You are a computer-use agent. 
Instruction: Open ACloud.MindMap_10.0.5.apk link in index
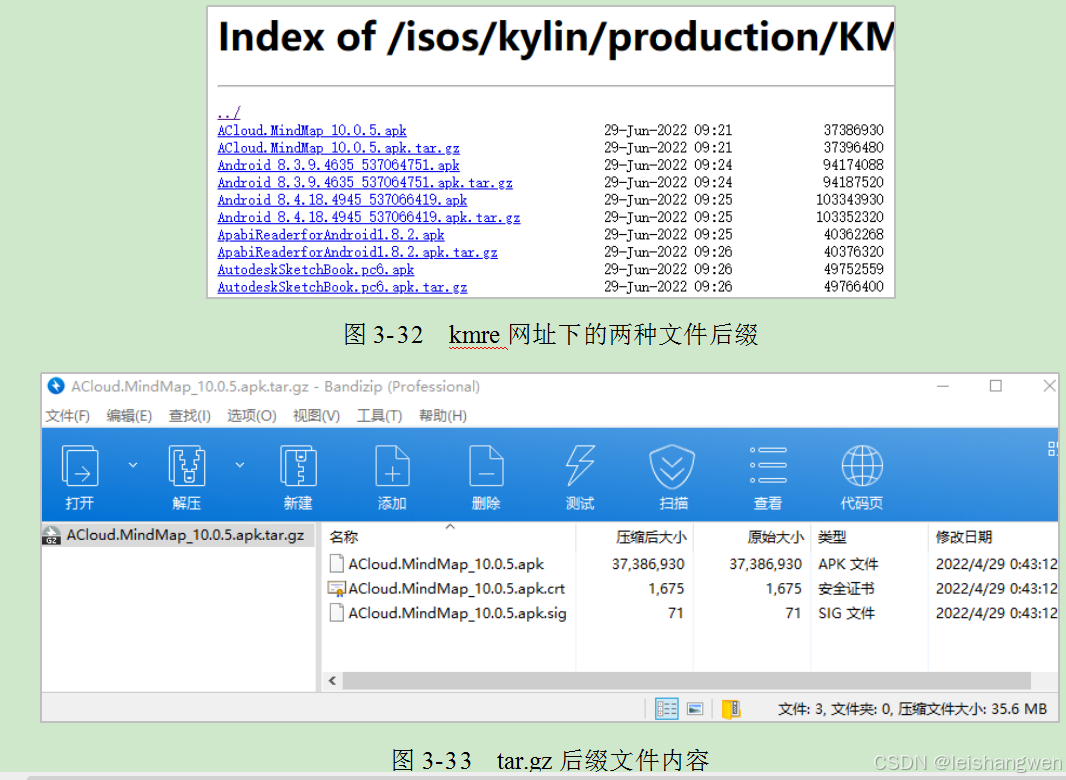tap(312, 130)
